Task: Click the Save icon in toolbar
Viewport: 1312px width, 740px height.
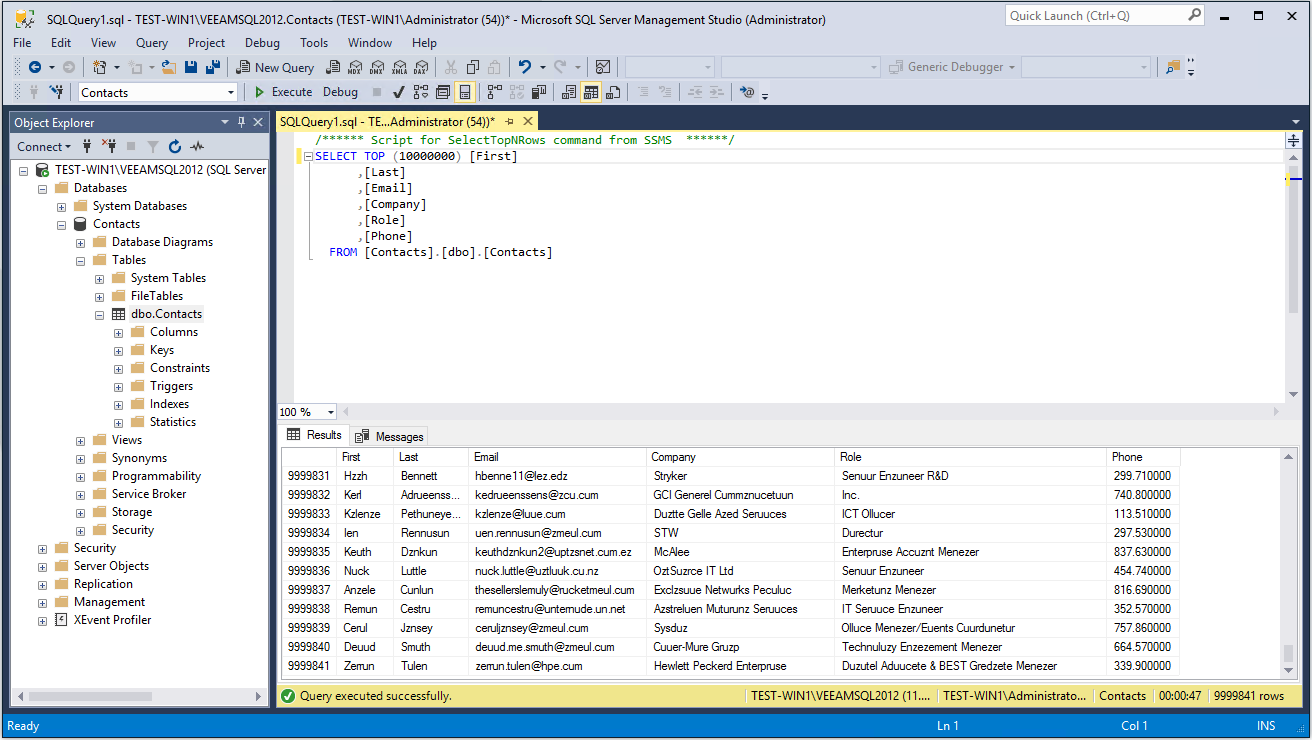Action: (190, 67)
